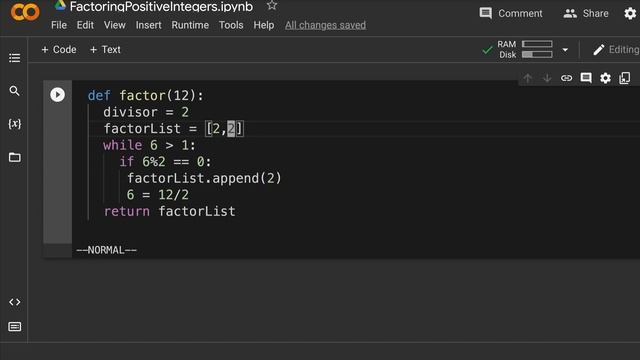The image size is (640, 360).
Task: Click the text 'def factor(12):'
Action: click(145, 96)
